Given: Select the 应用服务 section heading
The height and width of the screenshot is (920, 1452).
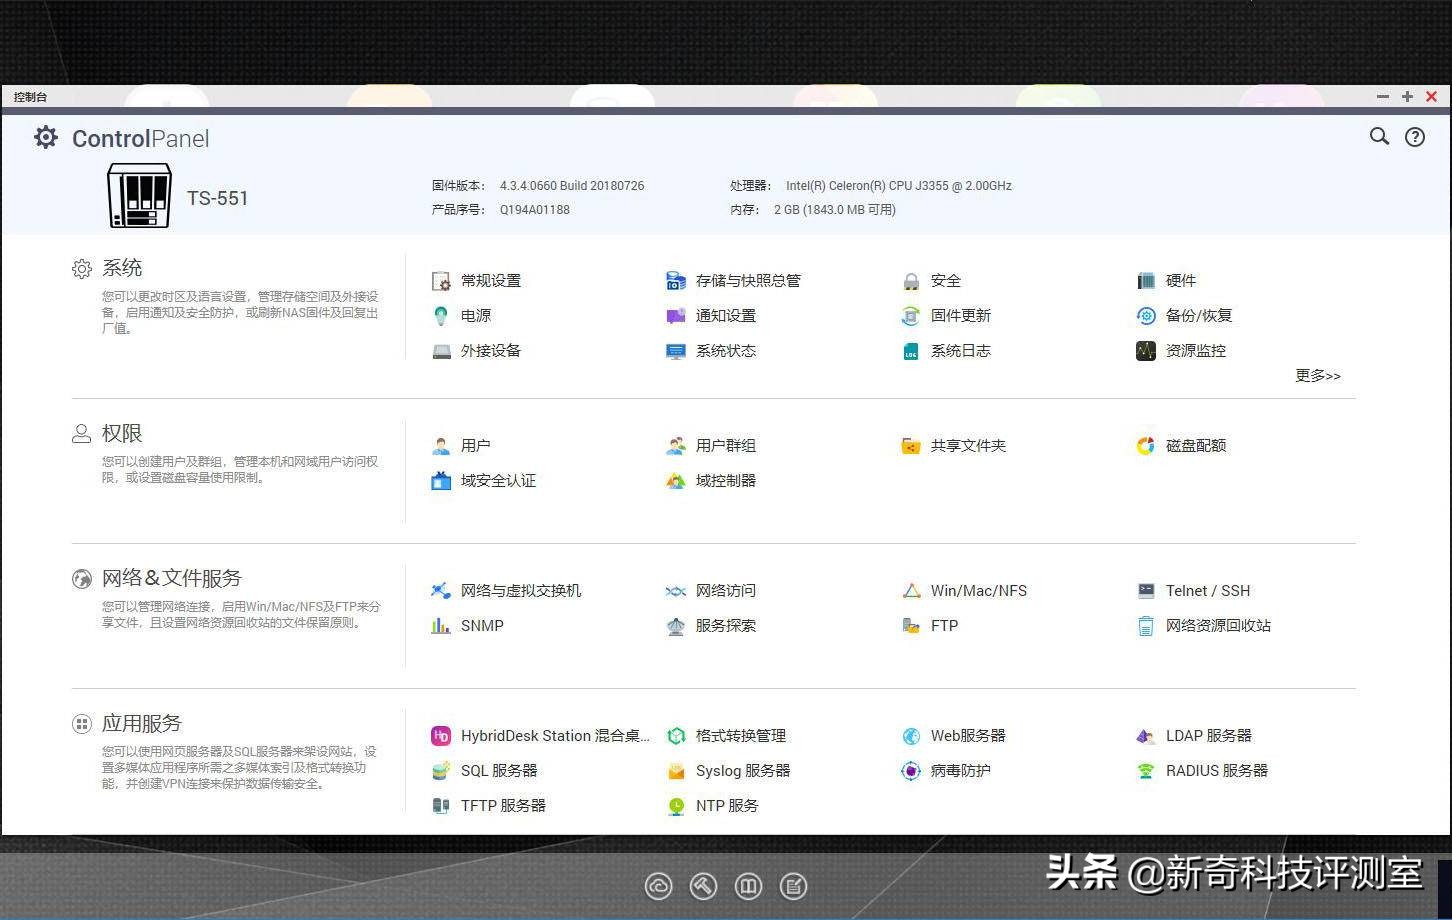Looking at the screenshot, I should pos(142,722).
